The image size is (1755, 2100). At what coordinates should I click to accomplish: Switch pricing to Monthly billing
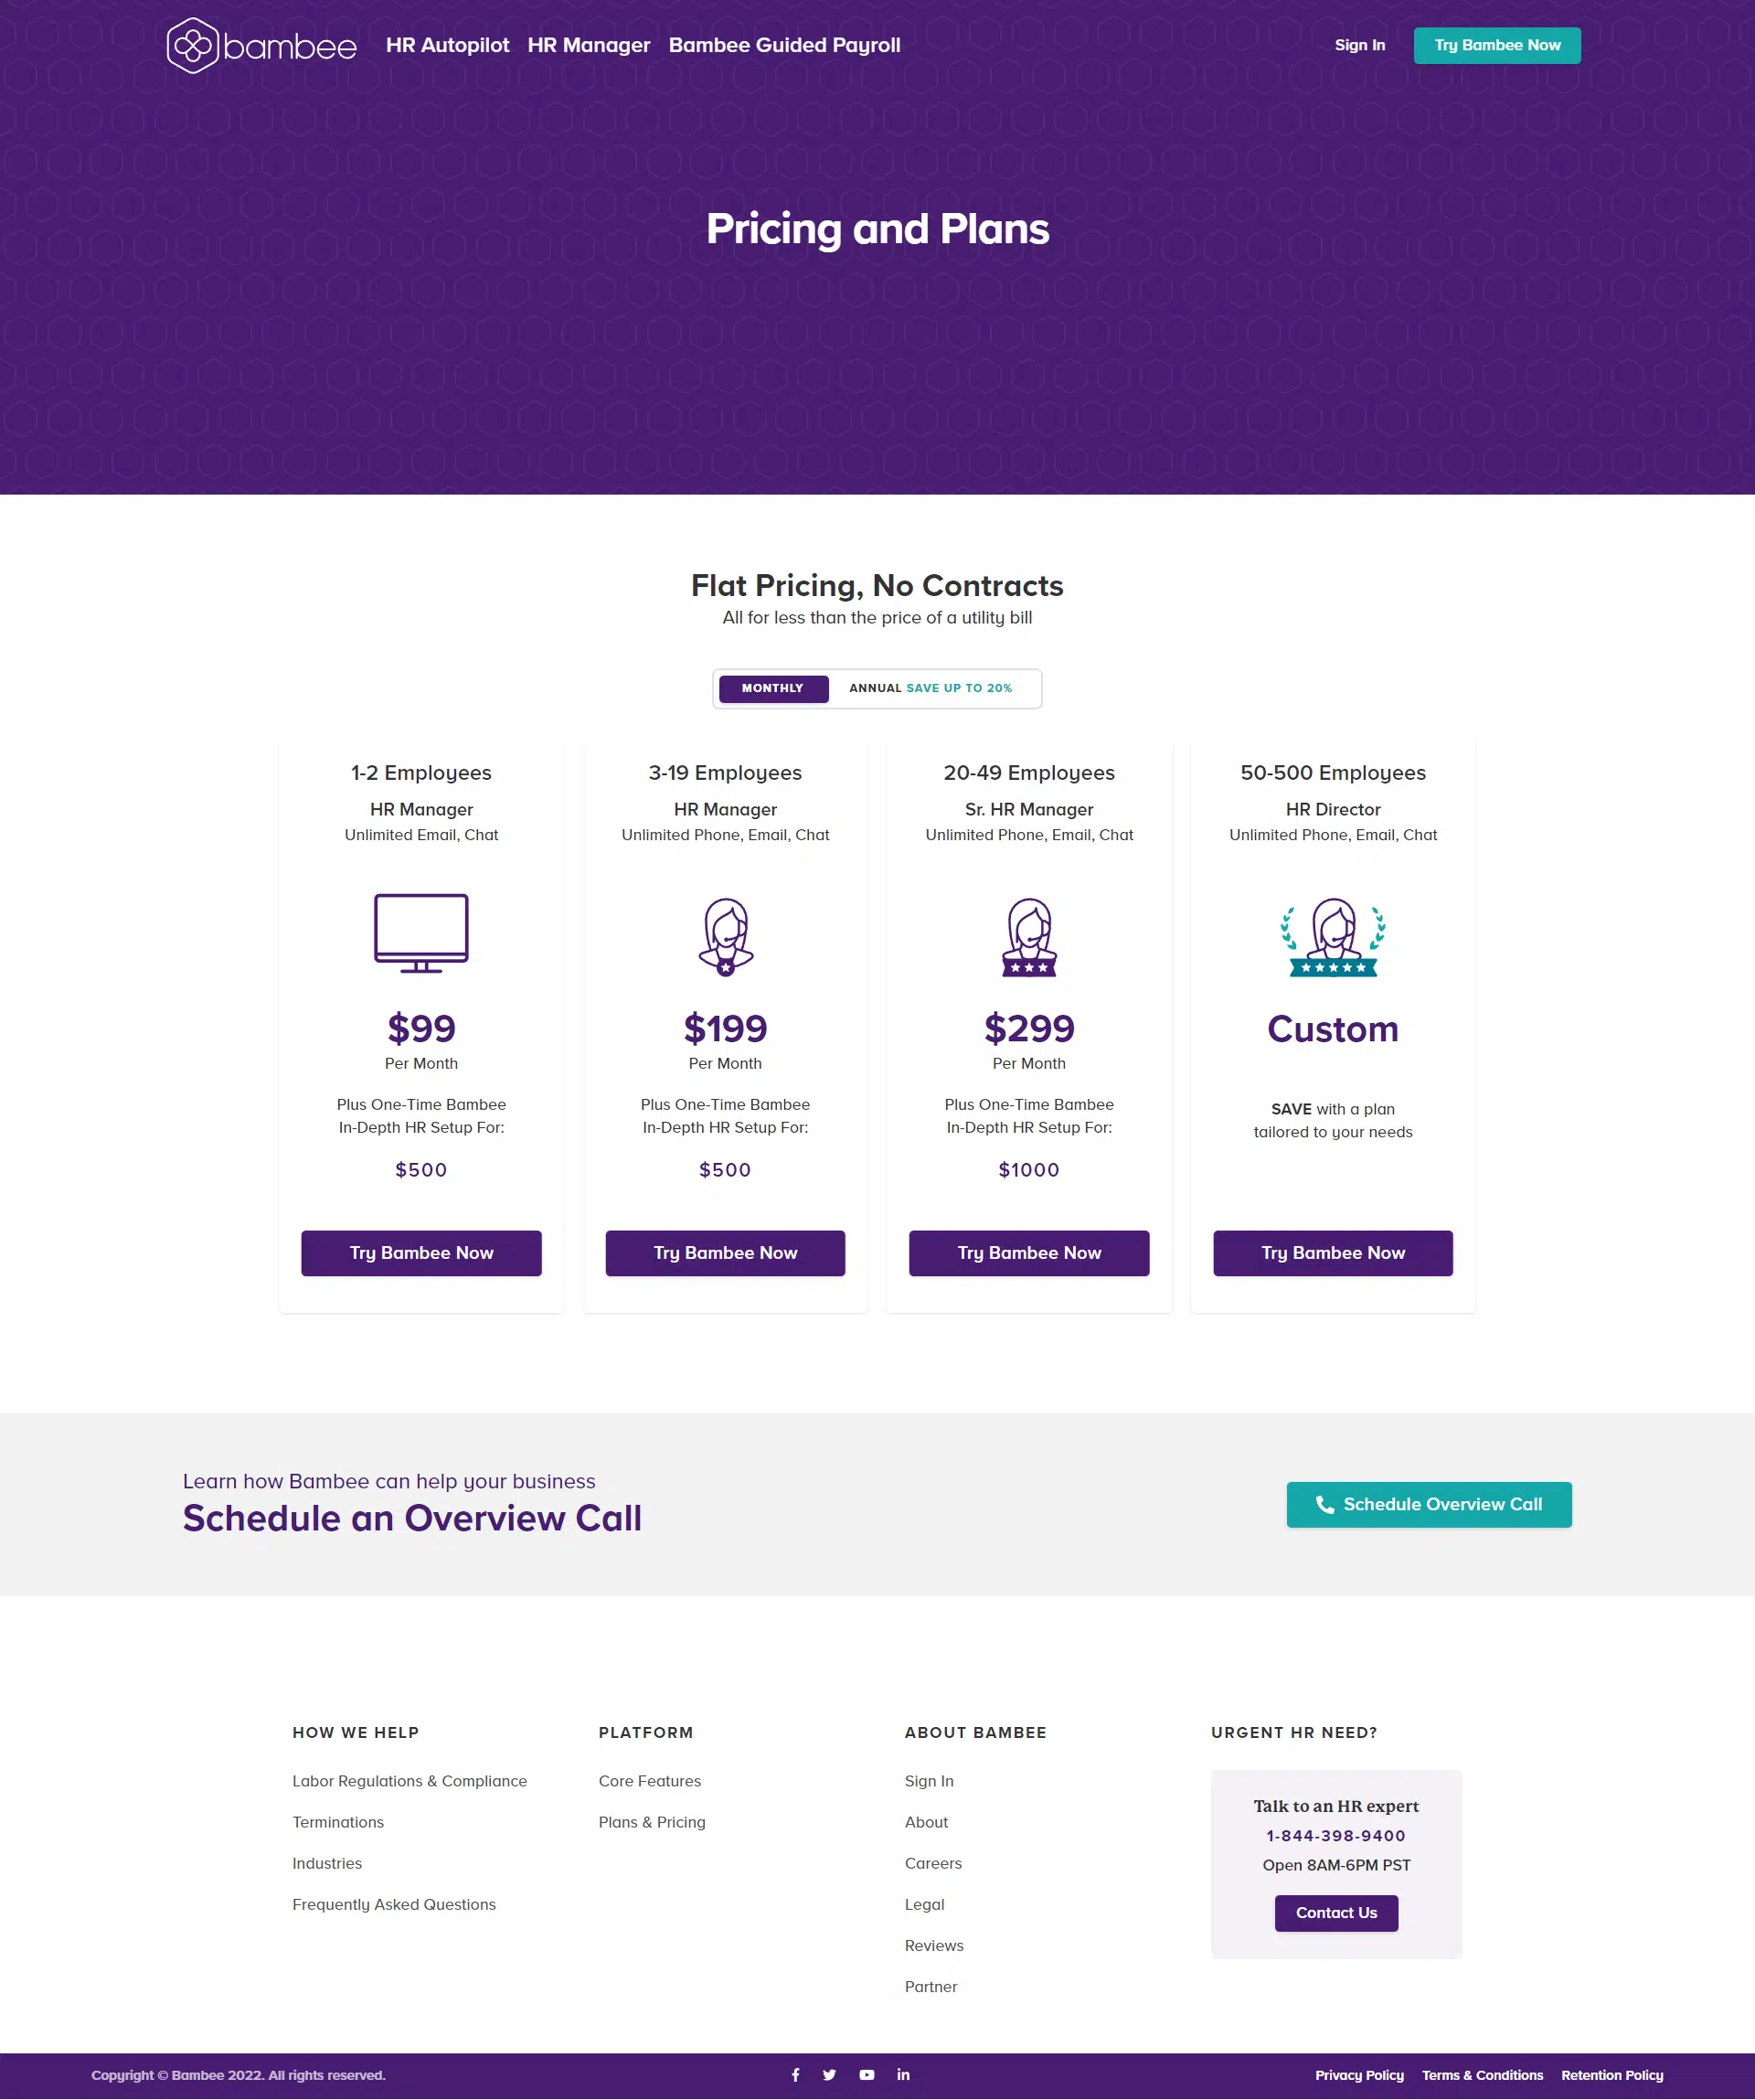click(772, 688)
